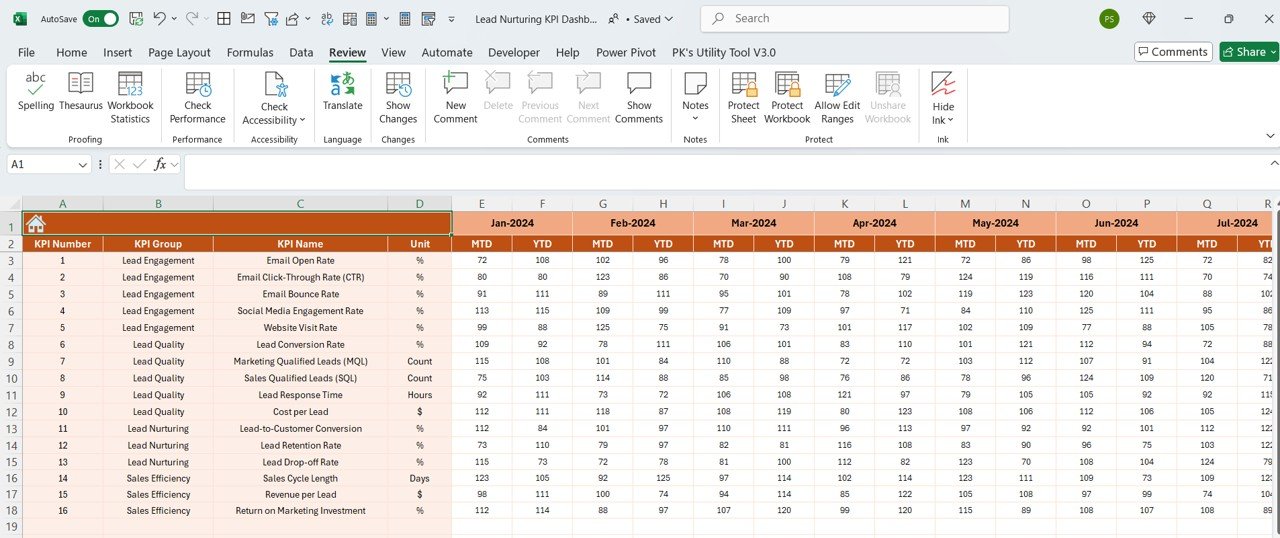This screenshot has height=538, width=1280.
Task: Open the Developer tab
Action: click(x=514, y=53)
